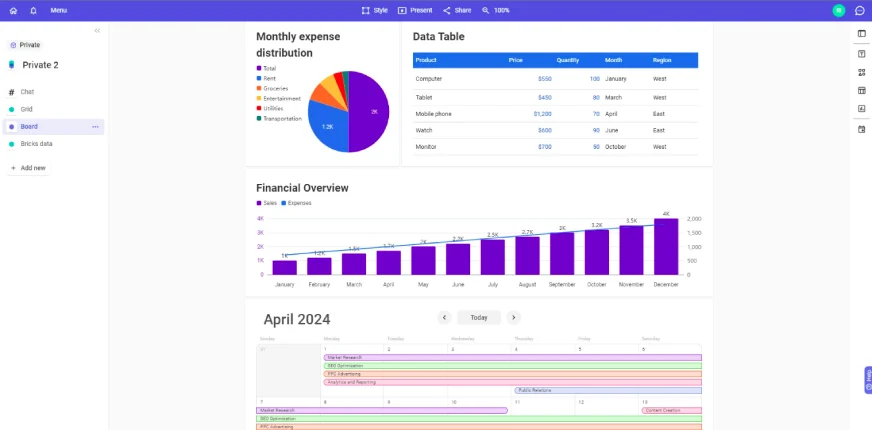Screen dimensions: 872x430
Task: Sort by the Month column header
Action: (613, 60)
